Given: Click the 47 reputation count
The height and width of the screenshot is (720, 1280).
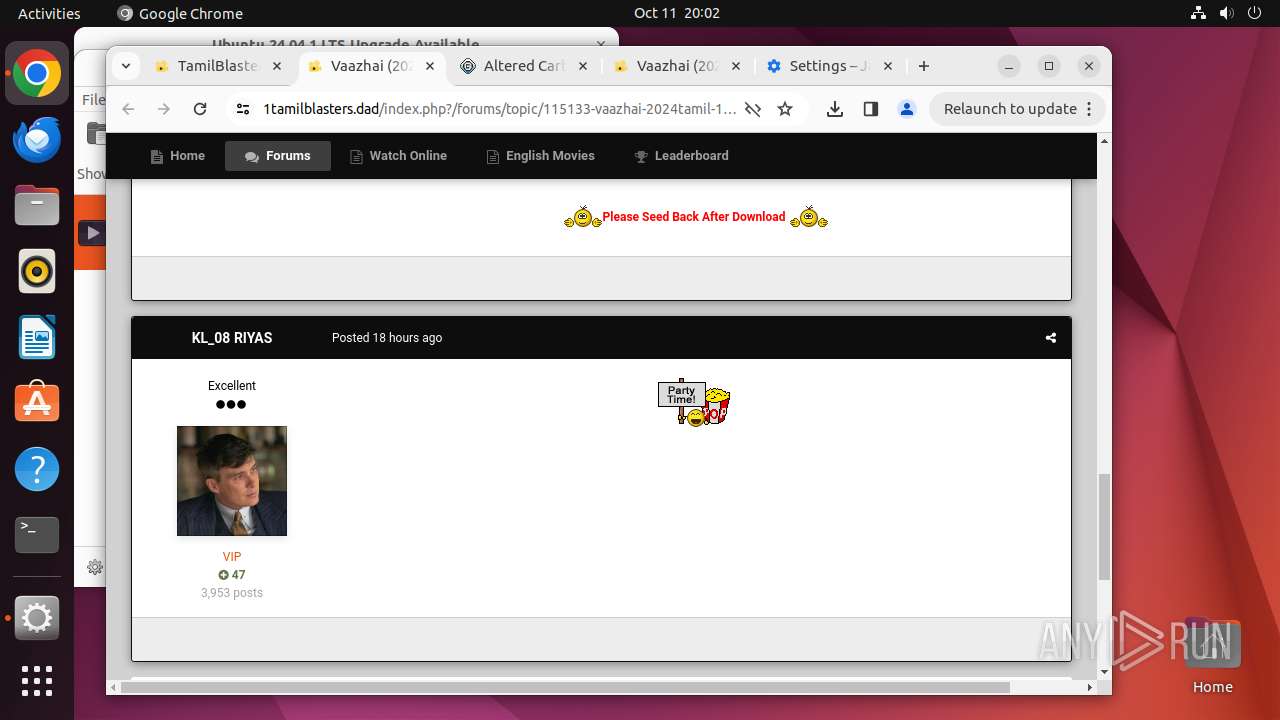Looking at the screenshot, I should coord(232,575).
